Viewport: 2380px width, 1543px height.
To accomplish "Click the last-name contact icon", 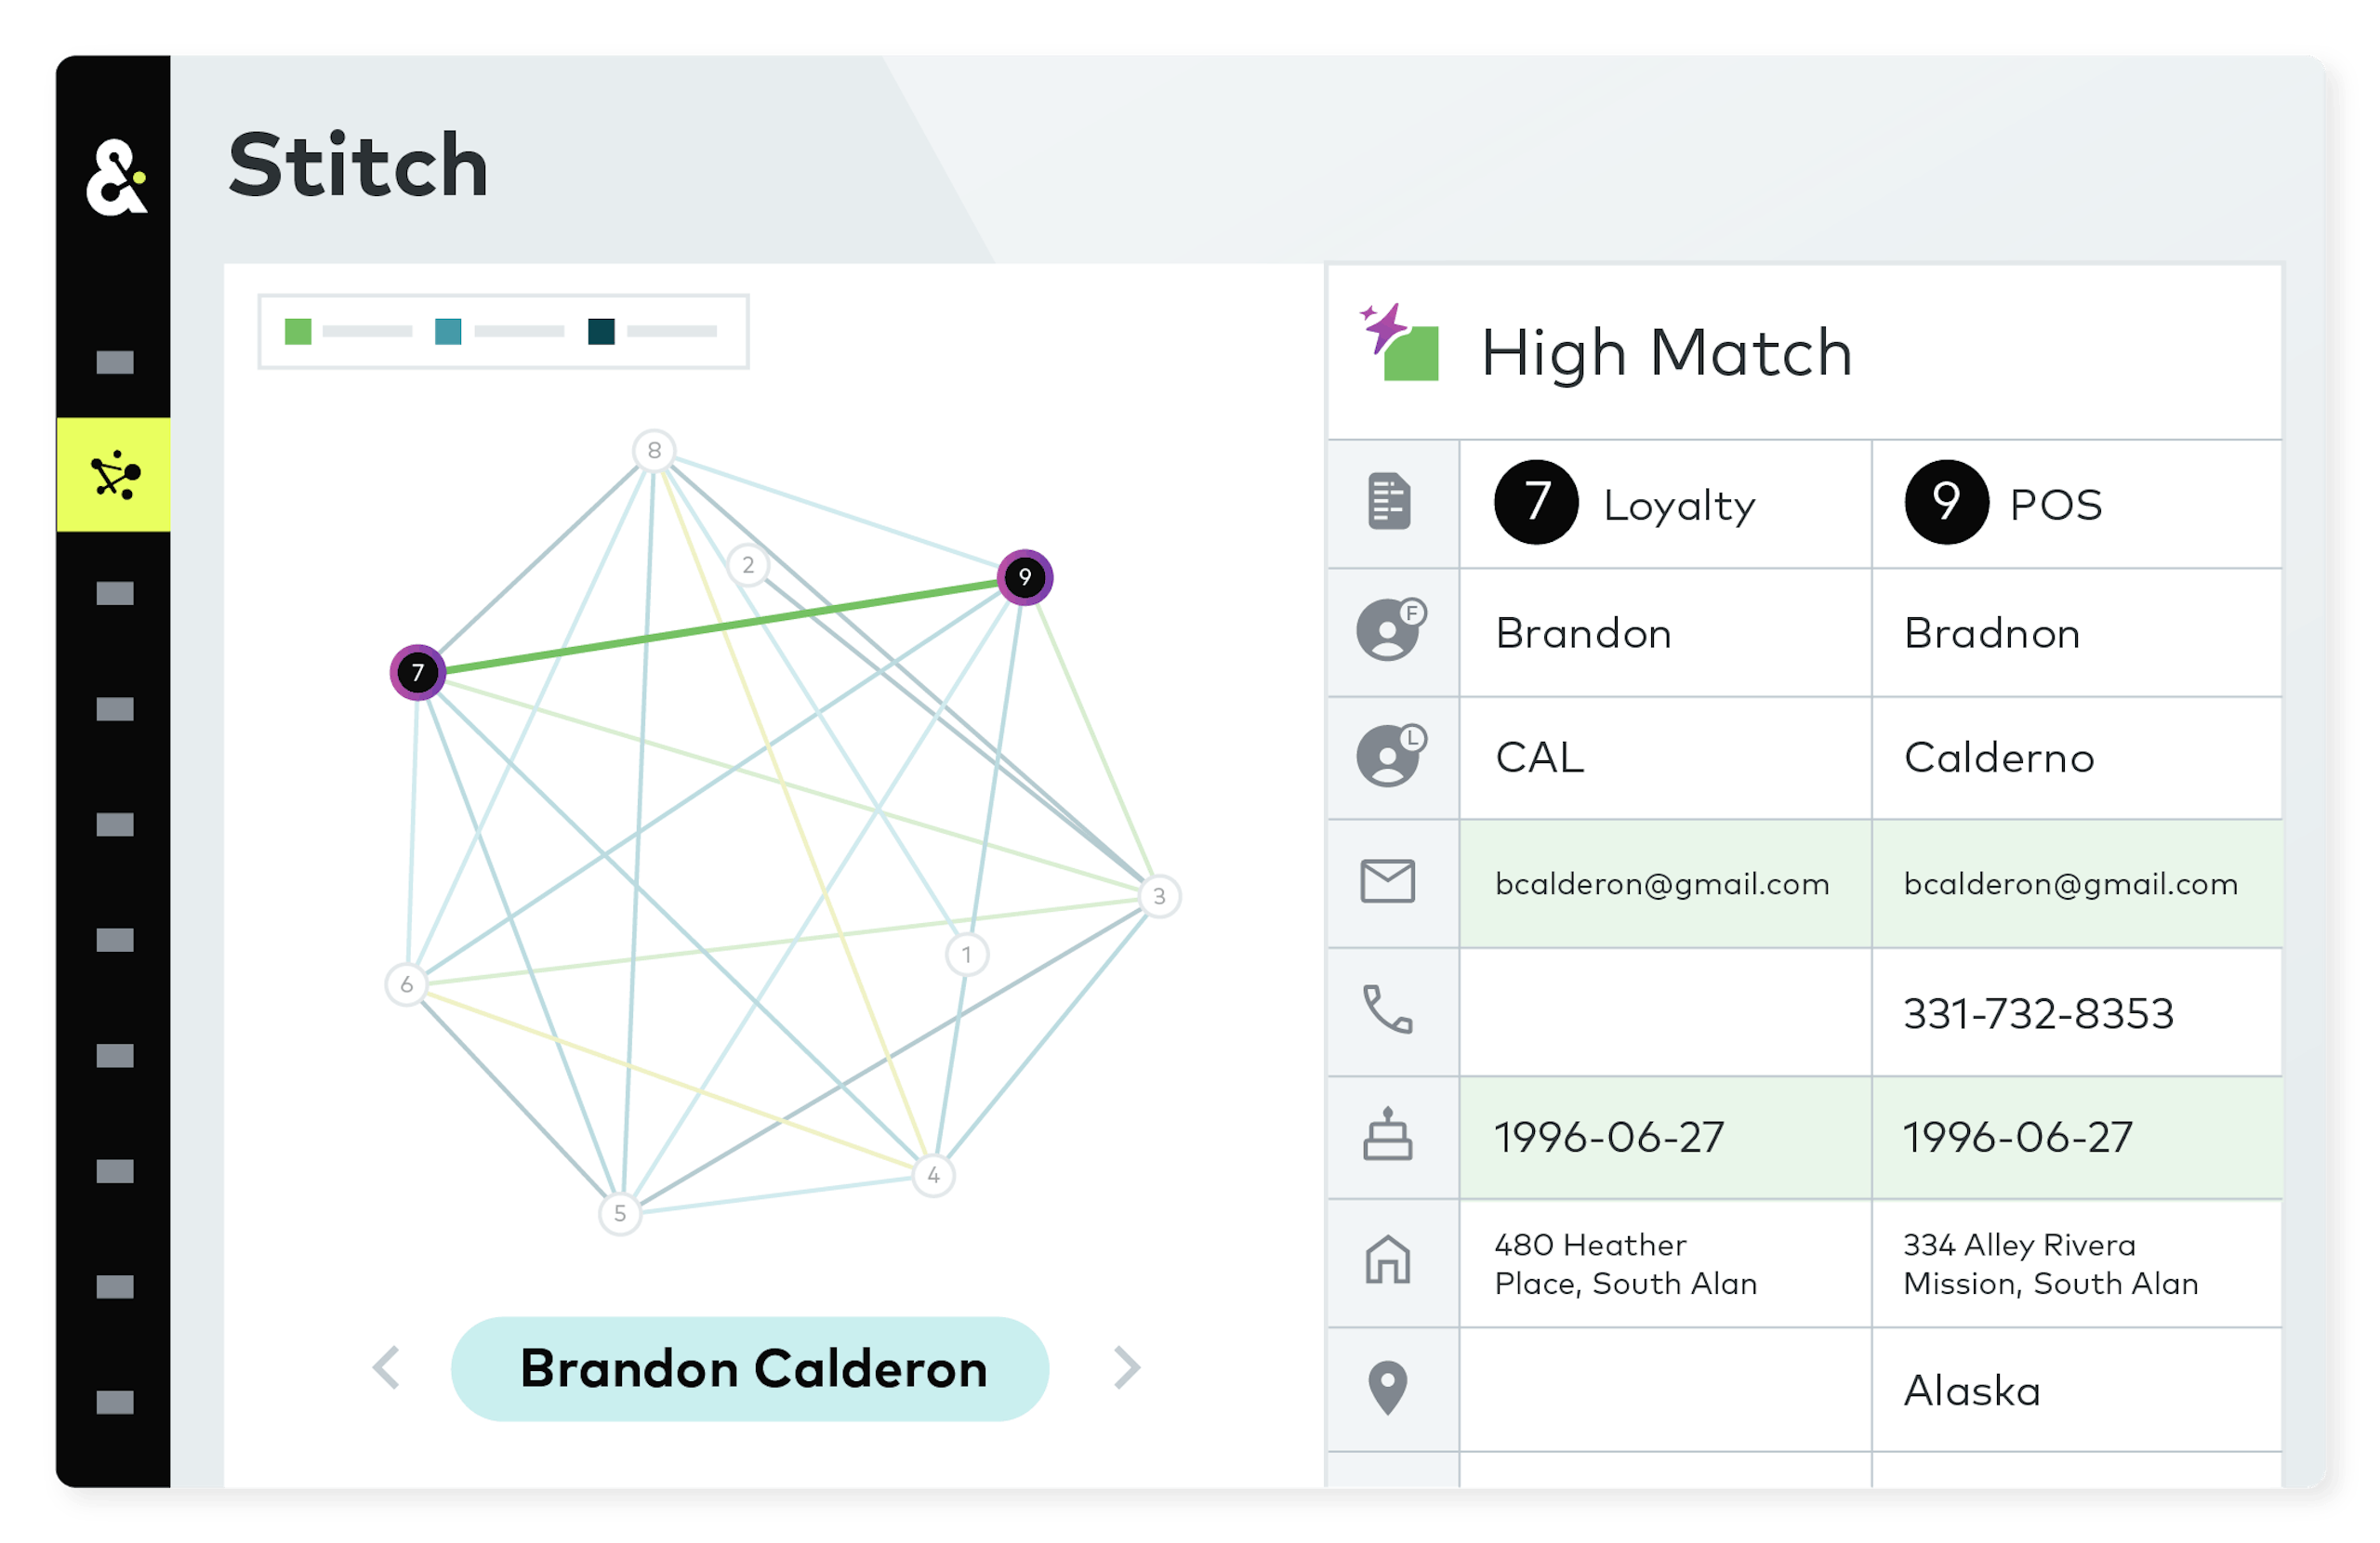I will tap(1389, 757).
